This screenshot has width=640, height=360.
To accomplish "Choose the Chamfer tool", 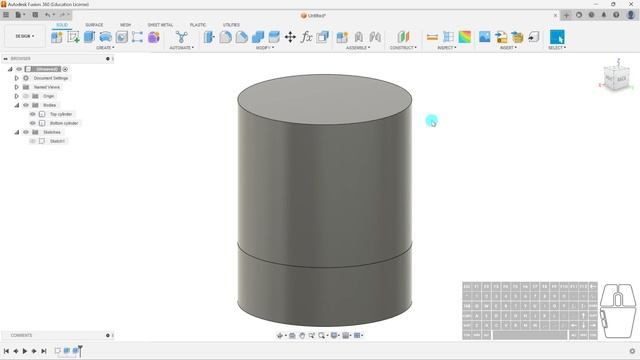I will coord(242,37).
